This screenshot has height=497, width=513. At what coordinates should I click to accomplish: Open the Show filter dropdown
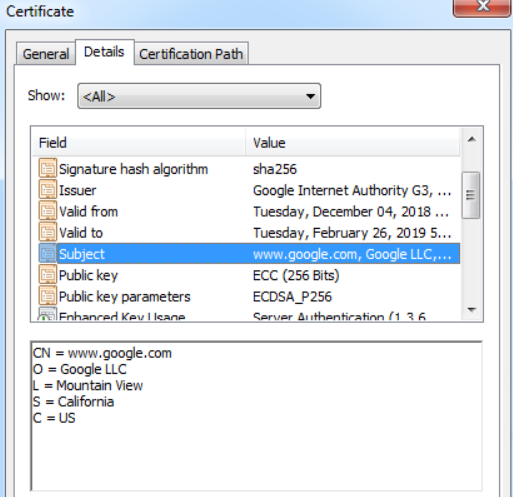(199, 96)
